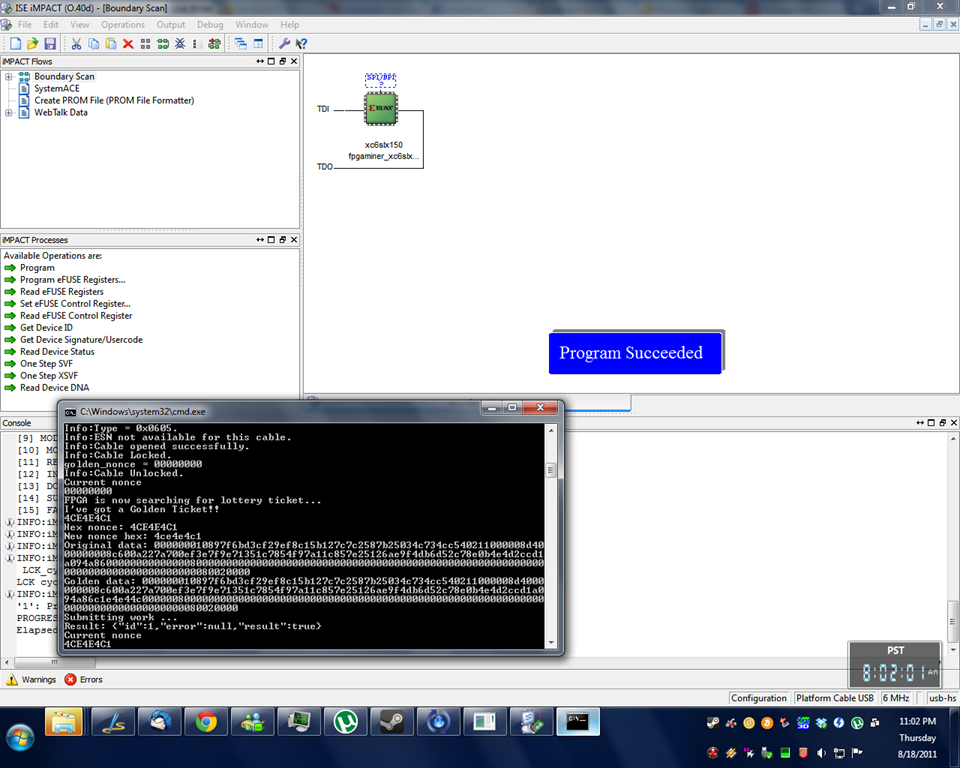Screen dimensions: 960x768
Task: Open the Help menu
Action: (290, 24)
